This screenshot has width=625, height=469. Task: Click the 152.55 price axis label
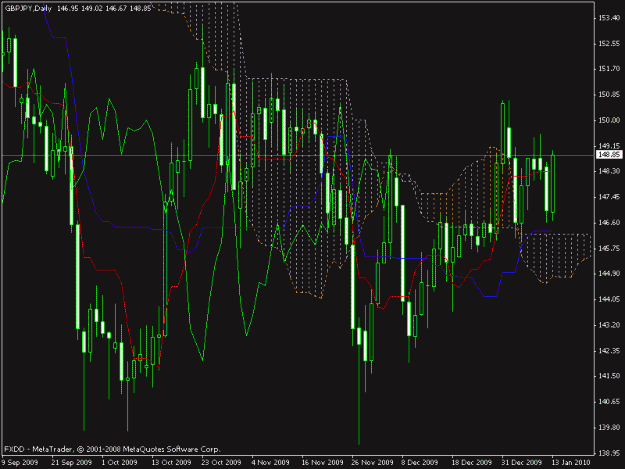pyautogui.click(x=609, y=43)
